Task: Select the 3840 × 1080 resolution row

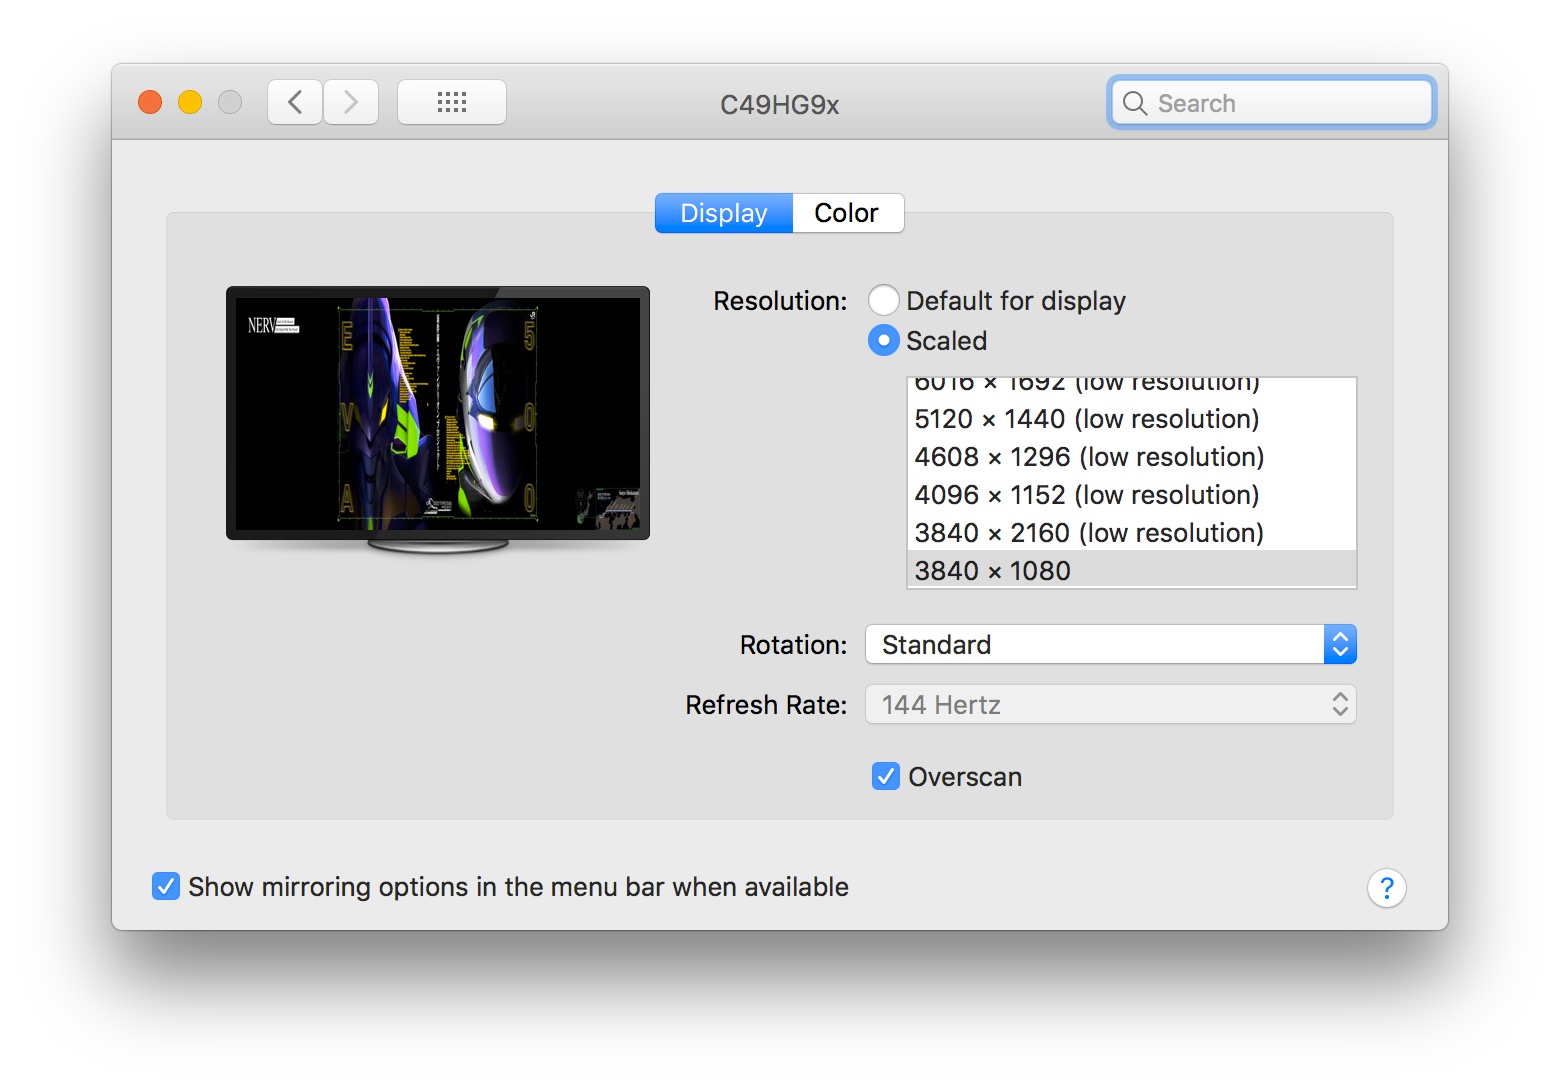Action: (x=1131, y=570)
